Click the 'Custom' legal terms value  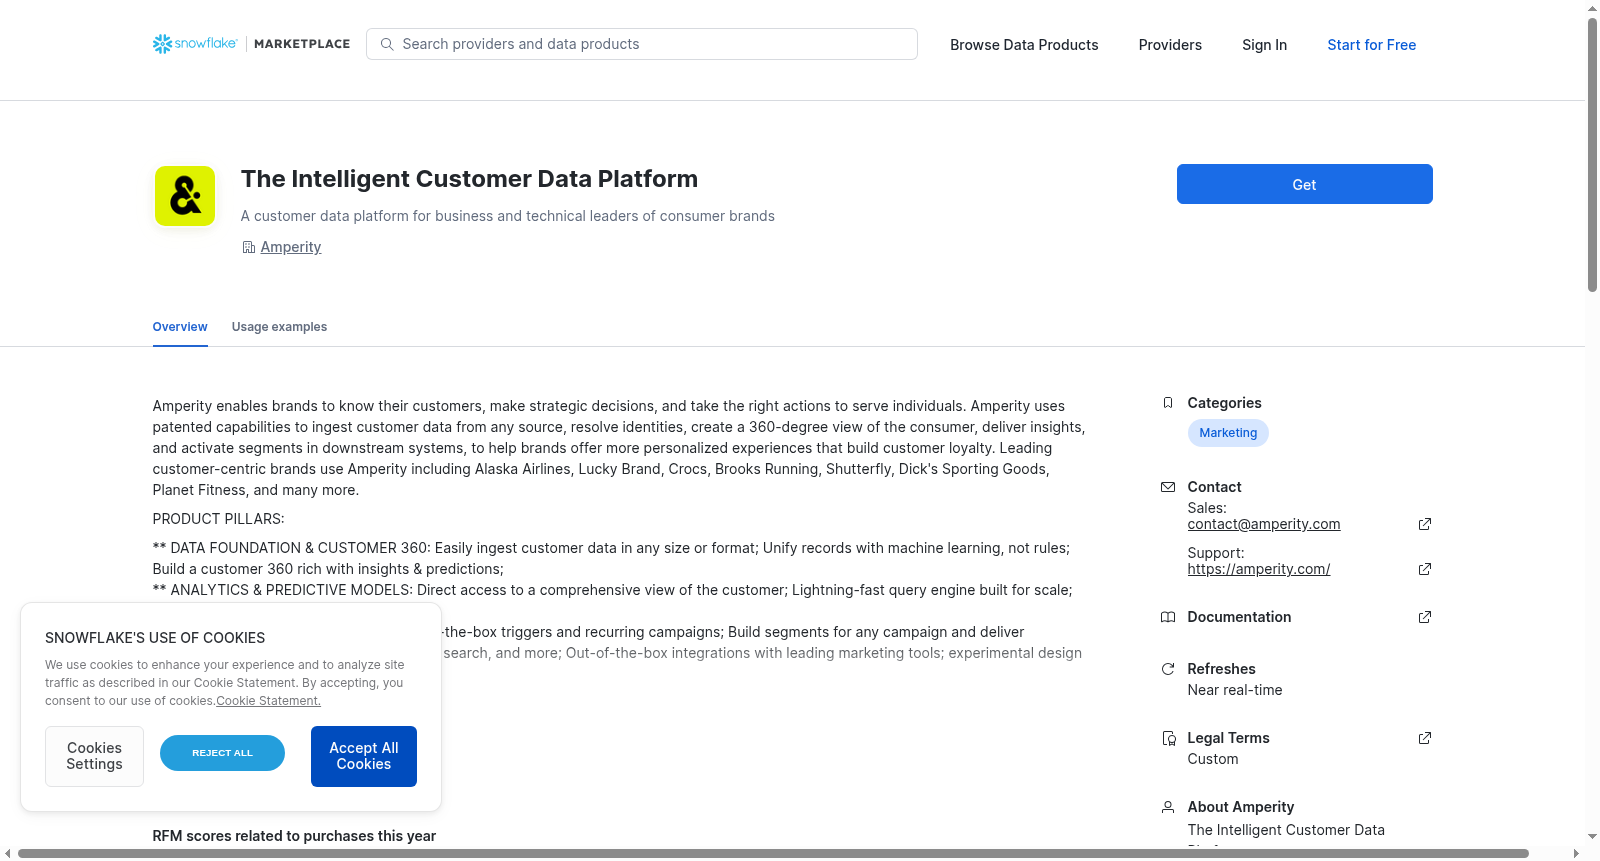point(1213,759)
